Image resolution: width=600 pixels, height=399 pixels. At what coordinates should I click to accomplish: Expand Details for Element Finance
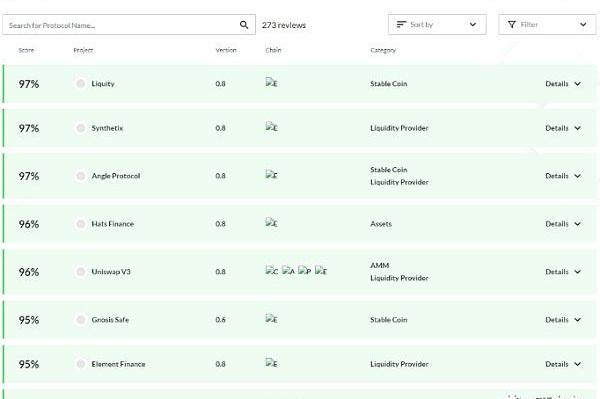[x=563, y=364]
